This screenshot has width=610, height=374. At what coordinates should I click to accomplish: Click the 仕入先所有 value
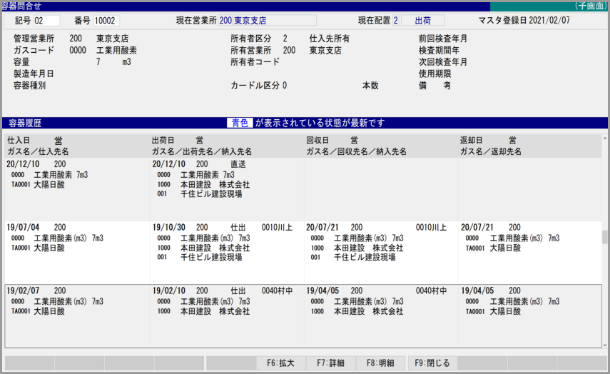[330, 39]
